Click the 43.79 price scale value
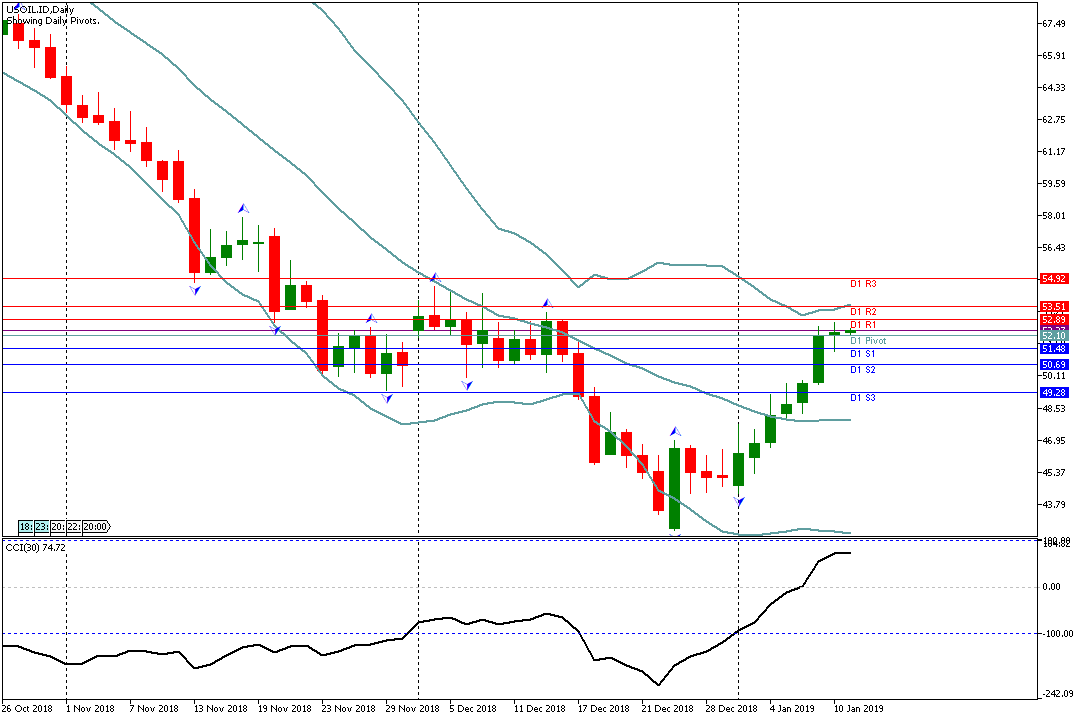The image size is (1080, 720). pyautogui.click(x=1054, y=505)
